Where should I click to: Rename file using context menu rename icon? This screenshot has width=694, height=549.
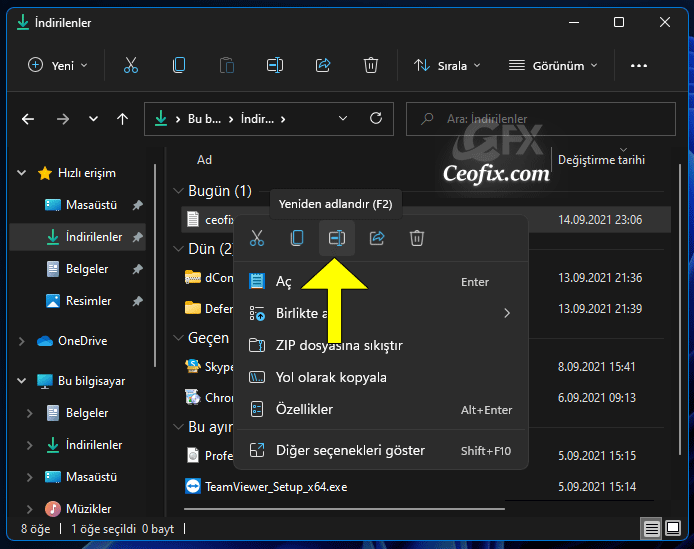pyautogui.click(x=337, y=238)
